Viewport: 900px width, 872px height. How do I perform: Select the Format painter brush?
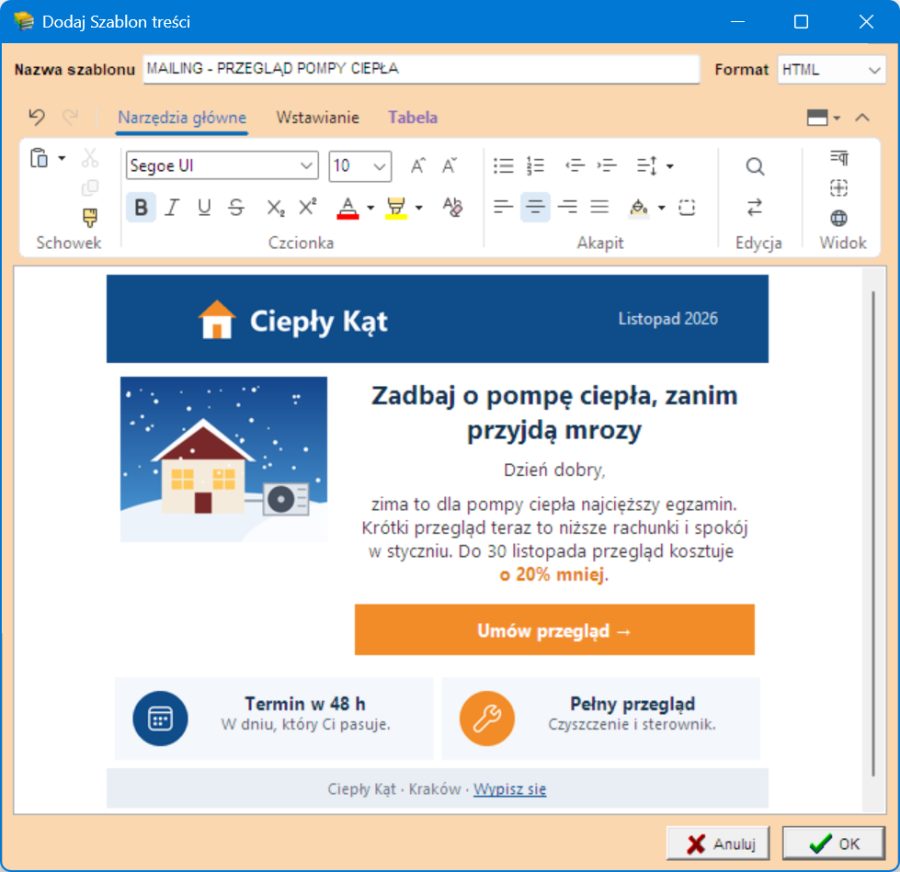pyautogui.click(x=90, y=218)
